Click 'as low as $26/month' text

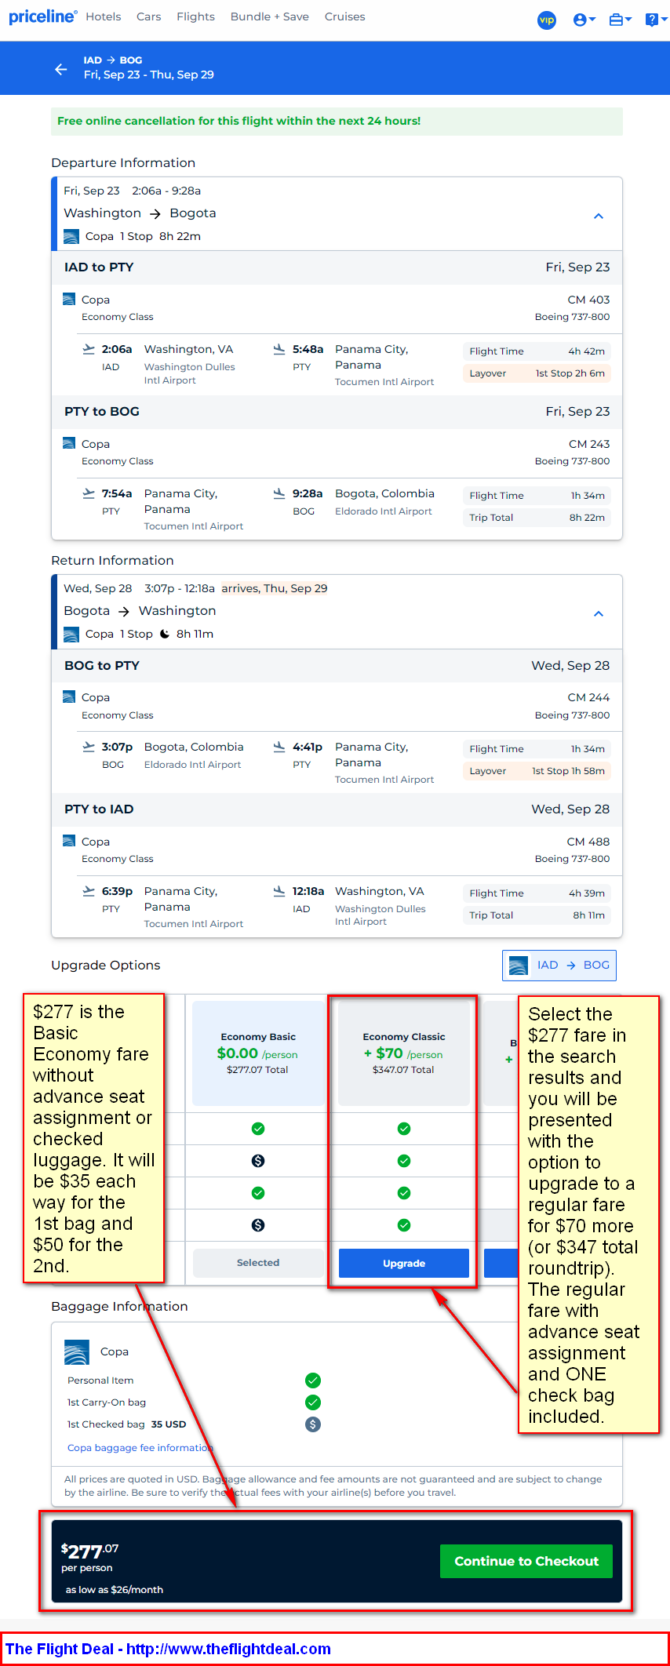(x=114, y=1589)
